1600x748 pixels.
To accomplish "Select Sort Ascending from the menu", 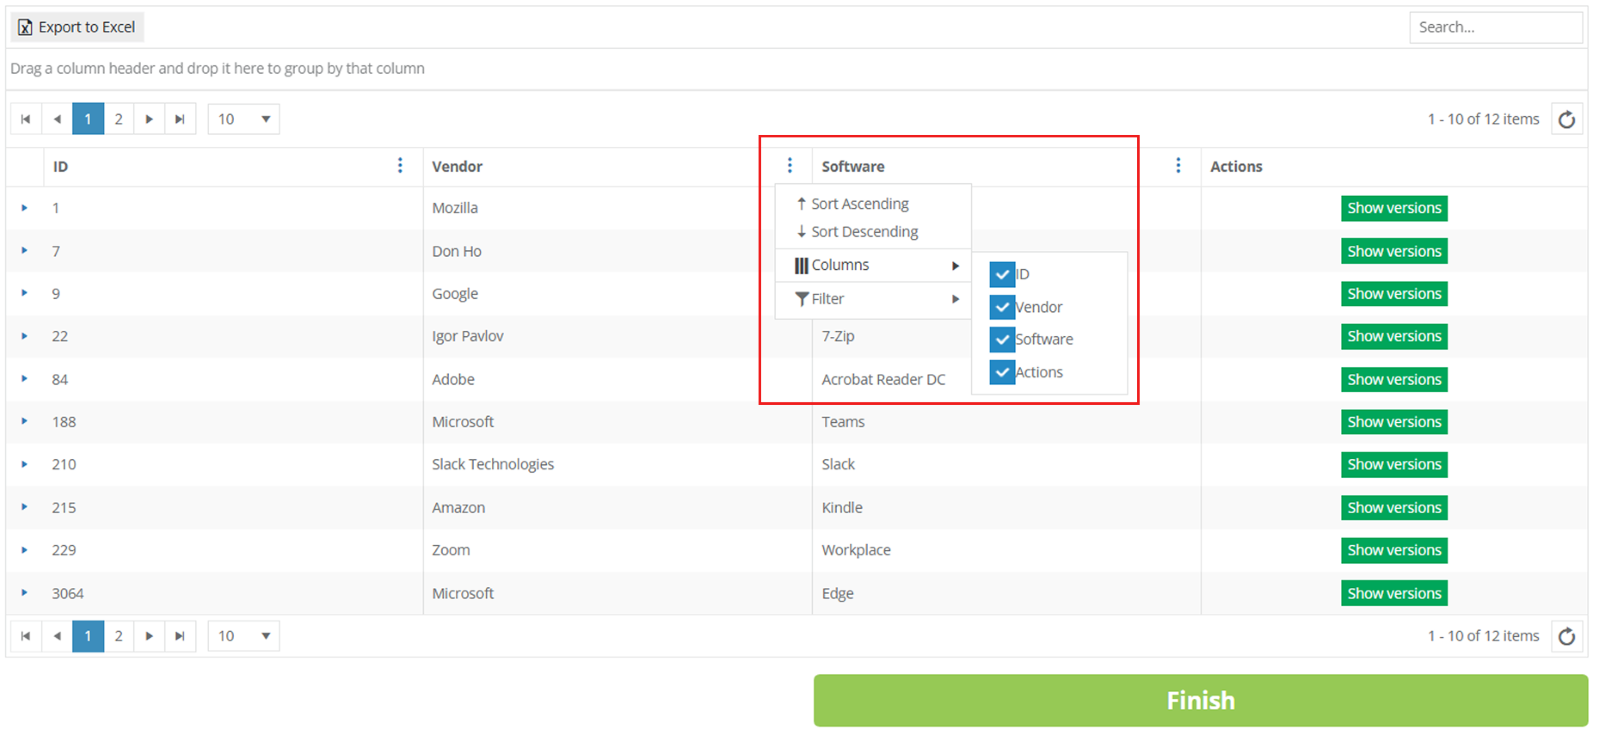I will [x=860, y=204].
